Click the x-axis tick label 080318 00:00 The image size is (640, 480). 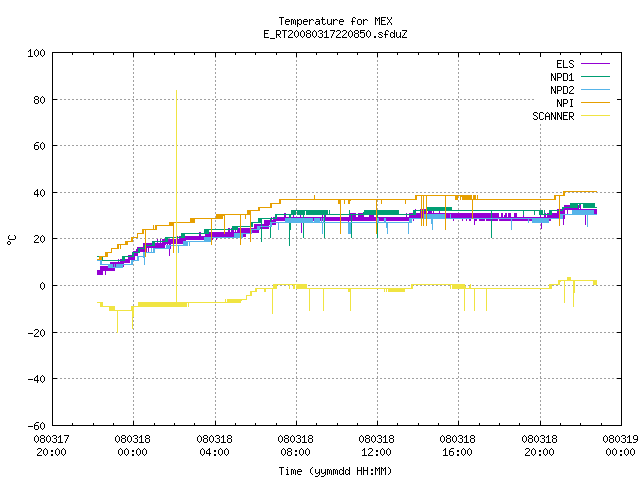tap(133, 446)
